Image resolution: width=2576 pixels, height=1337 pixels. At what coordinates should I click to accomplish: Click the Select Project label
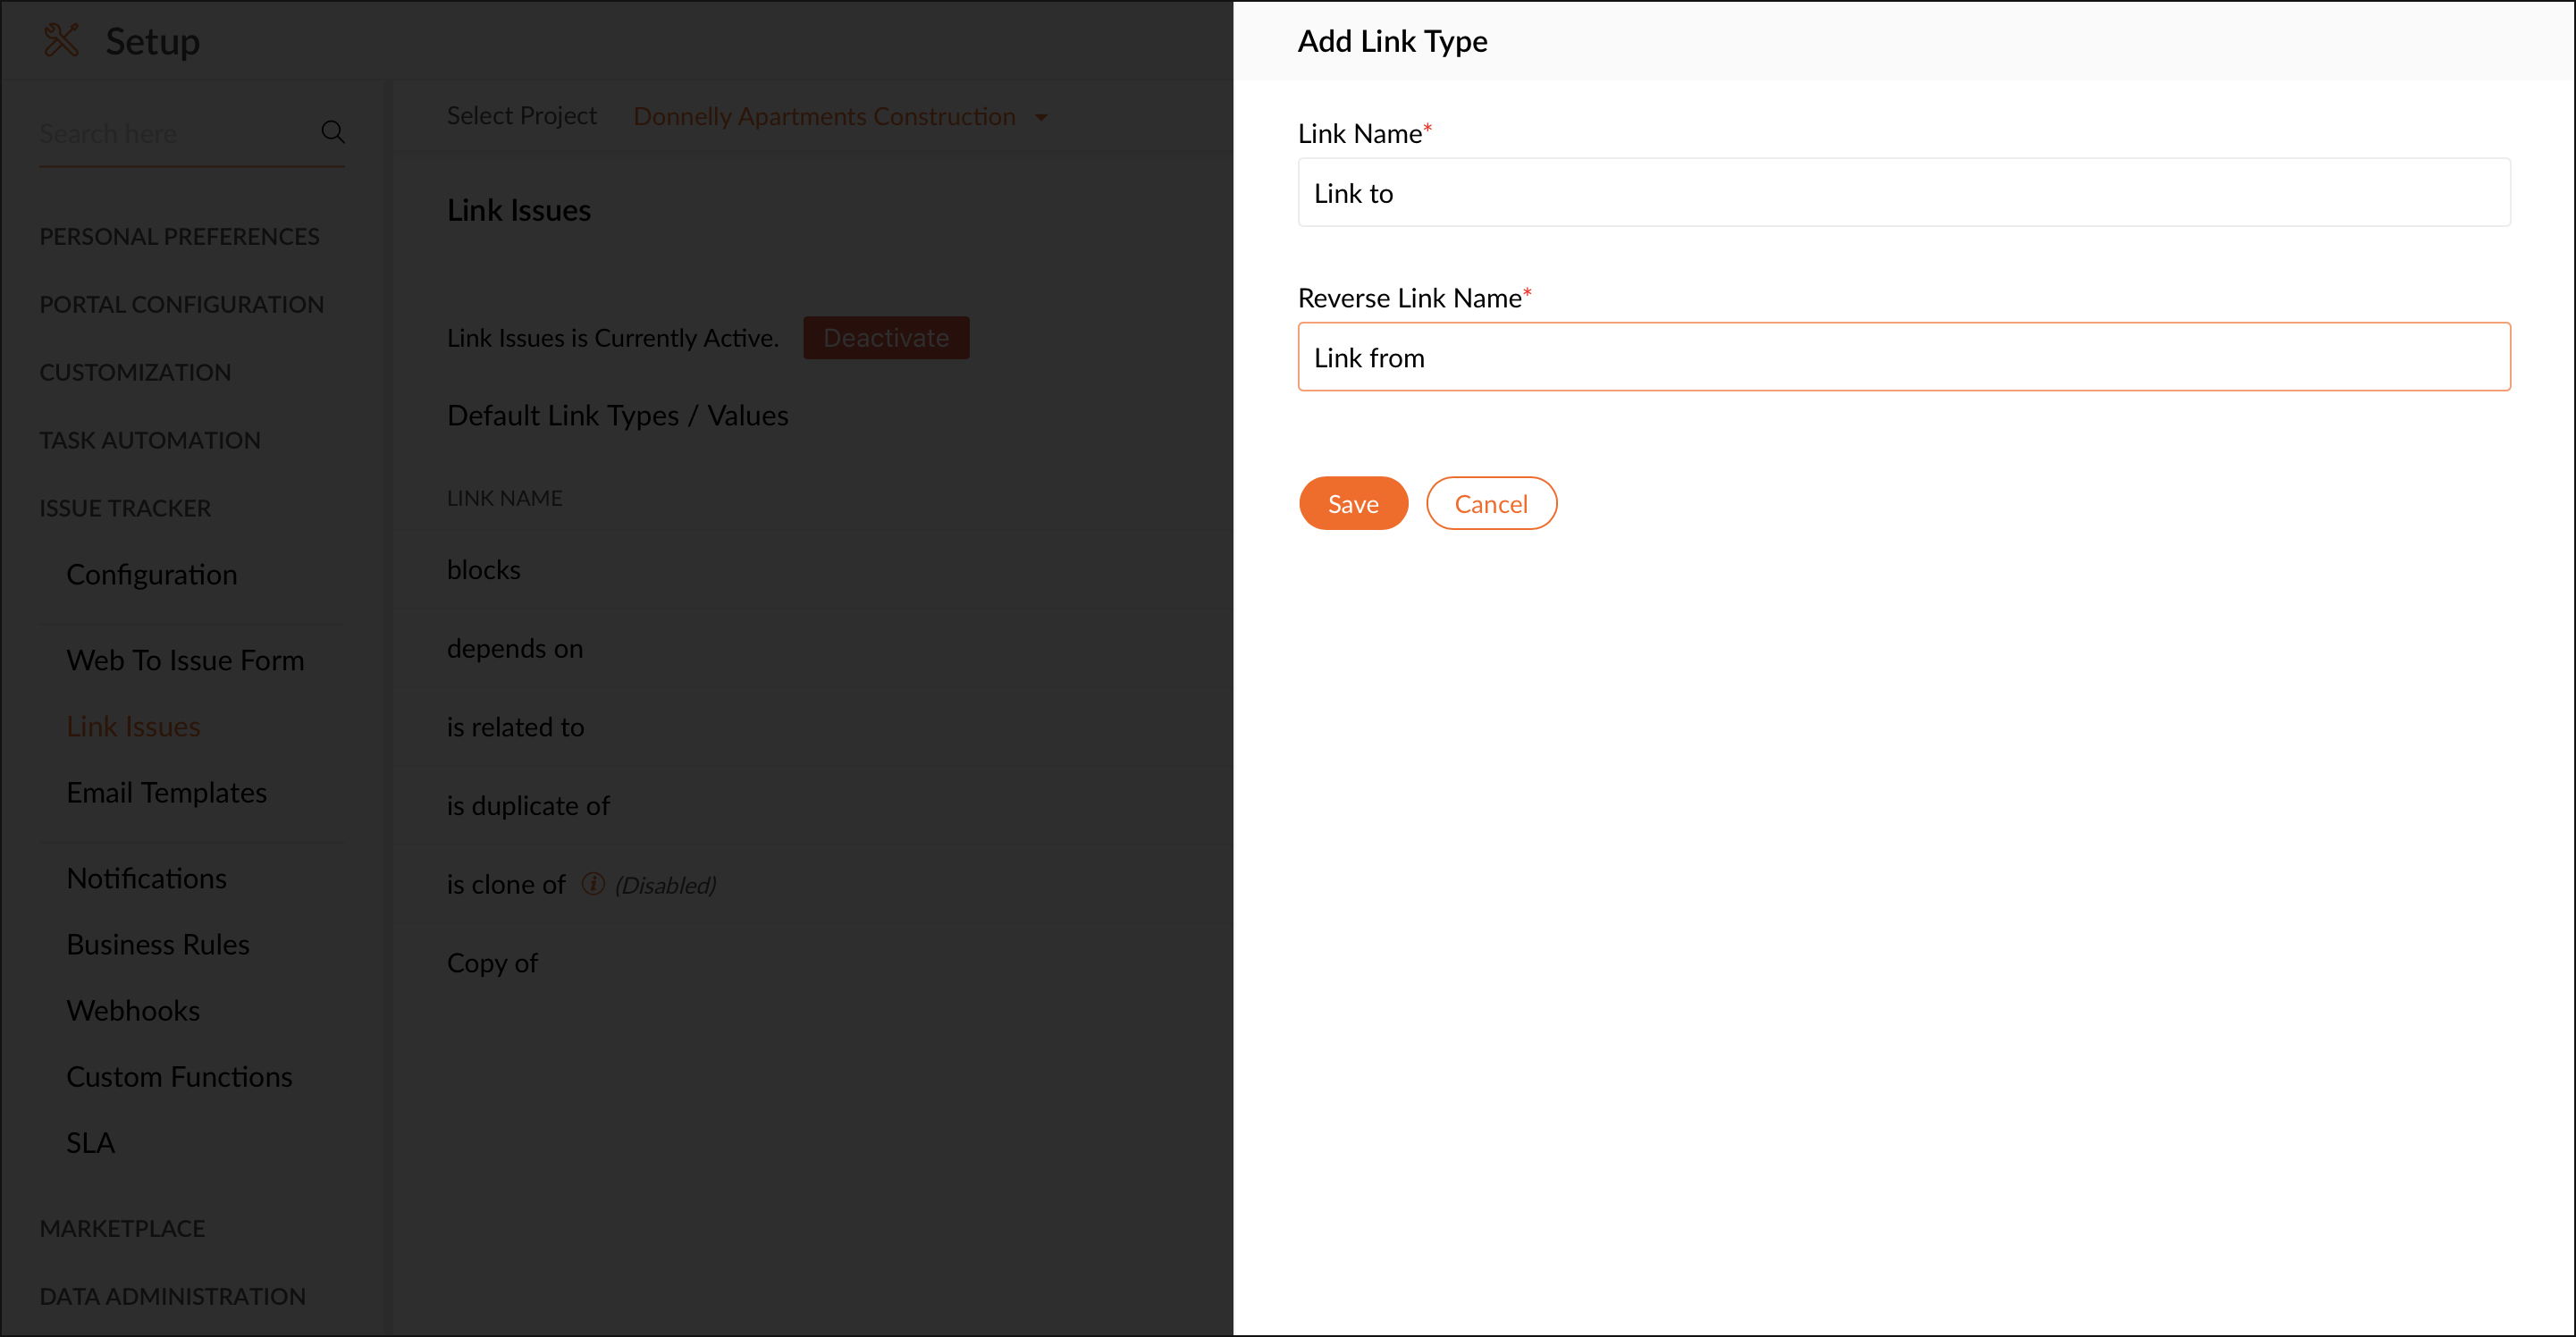click(x=522, y=116)
